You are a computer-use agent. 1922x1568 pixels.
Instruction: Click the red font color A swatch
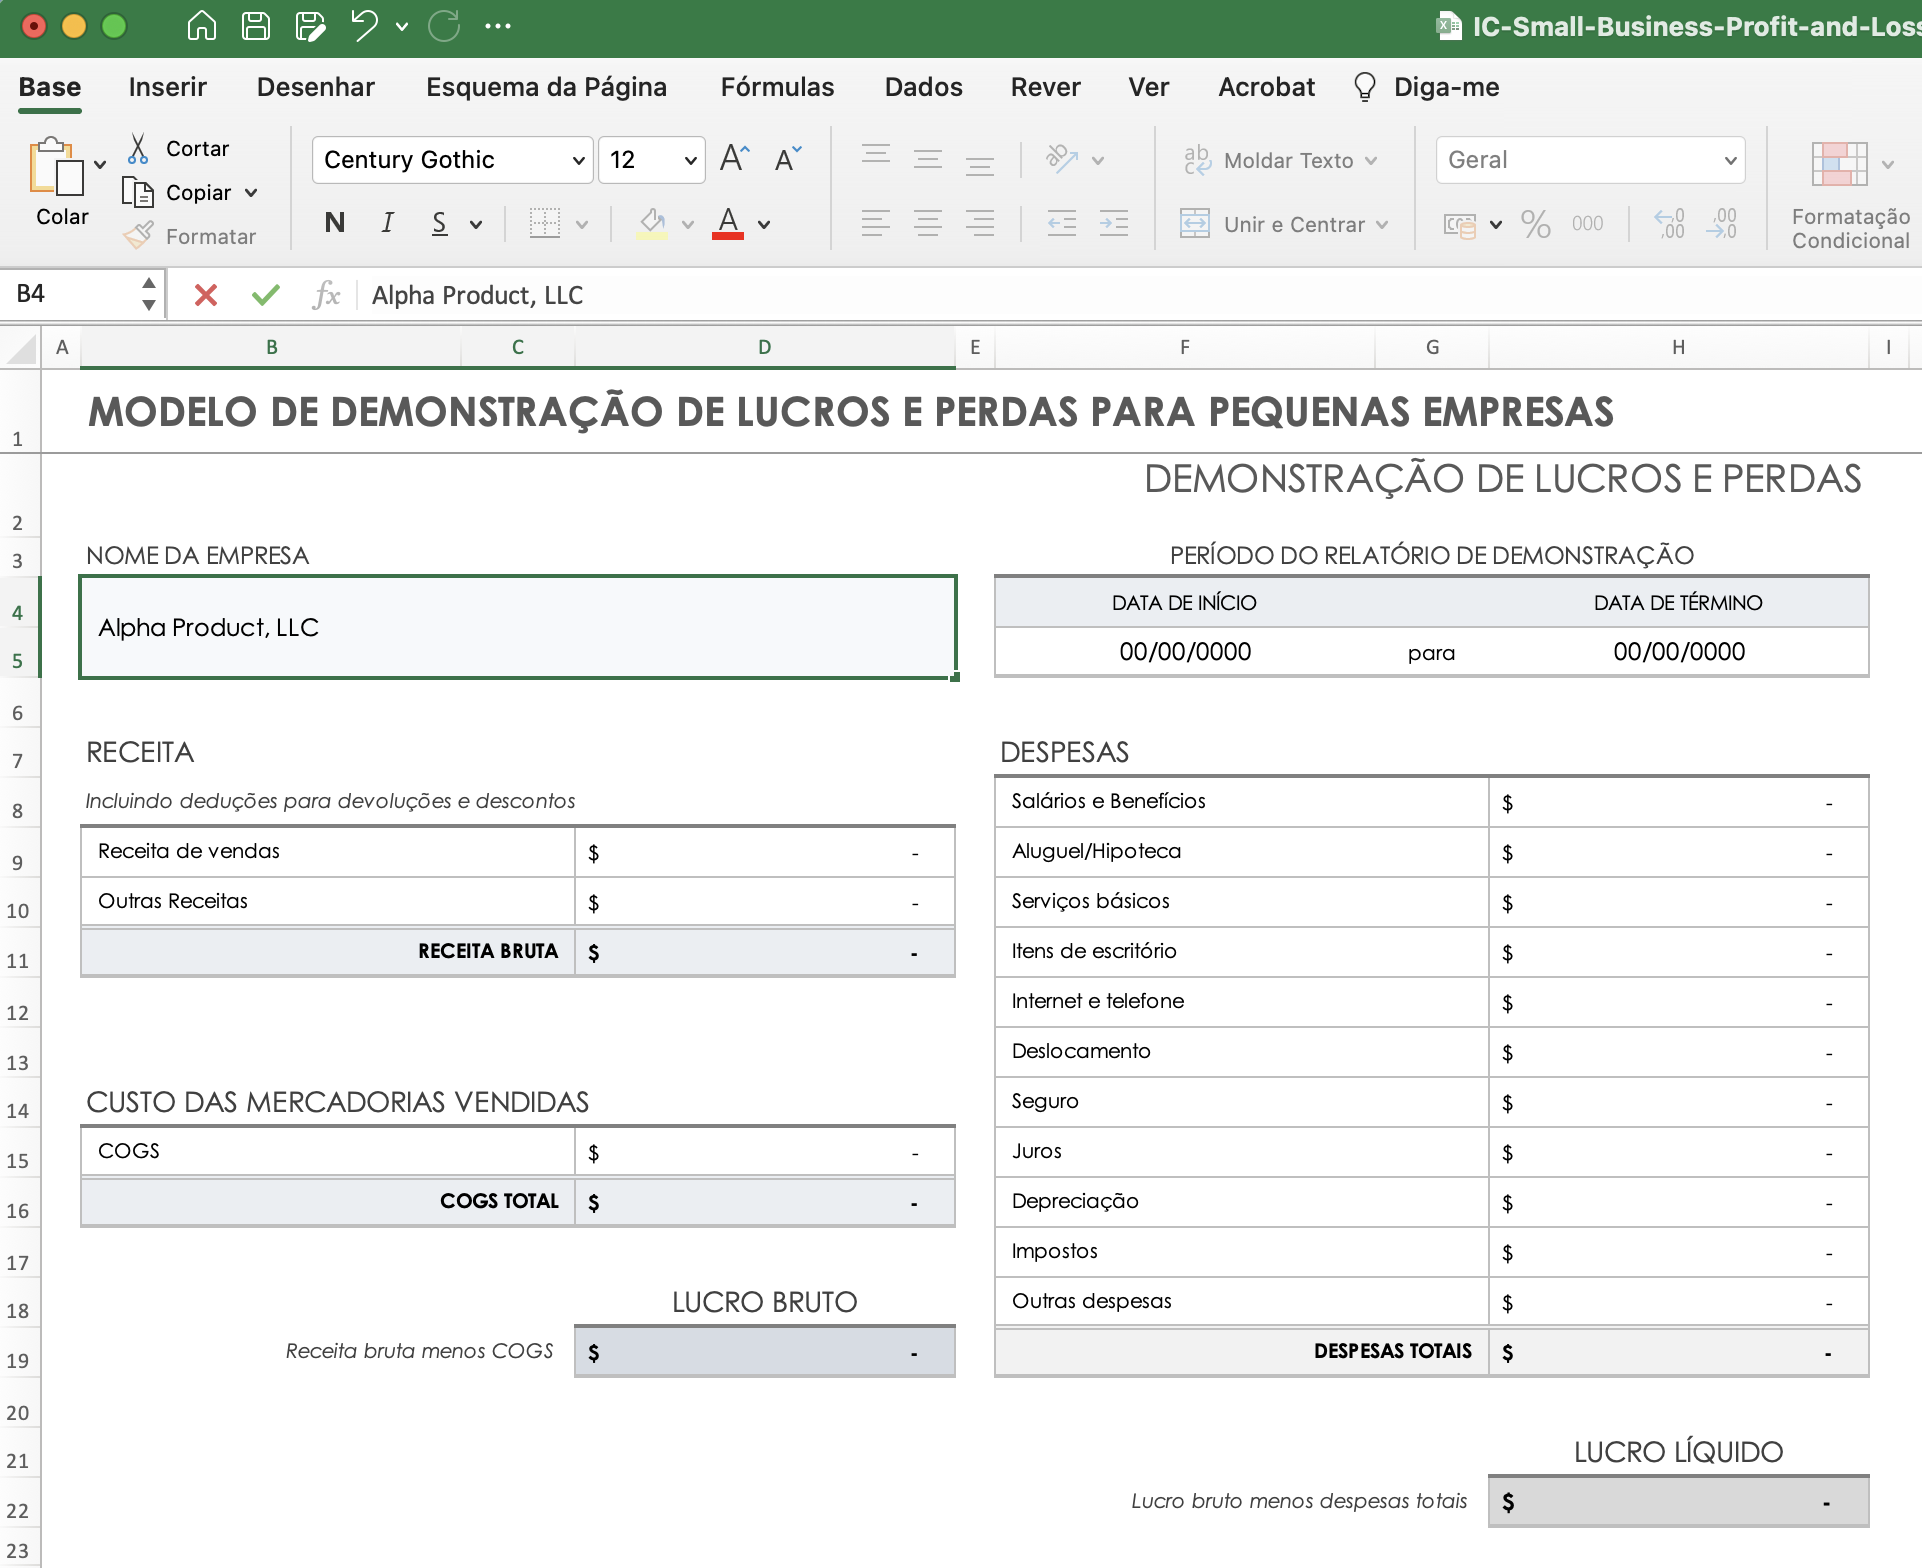click(x=728, y=223)
